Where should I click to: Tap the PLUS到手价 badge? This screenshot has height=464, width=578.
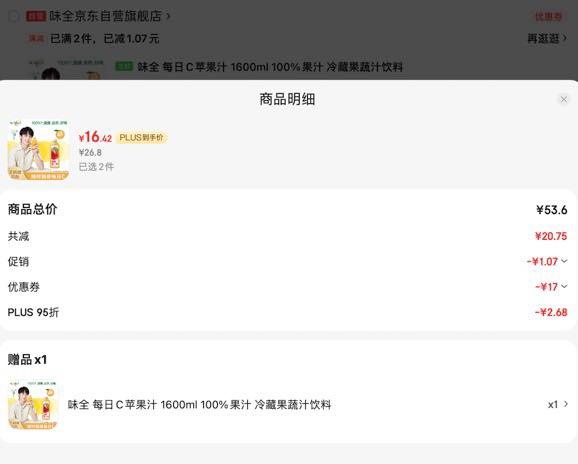142,137
